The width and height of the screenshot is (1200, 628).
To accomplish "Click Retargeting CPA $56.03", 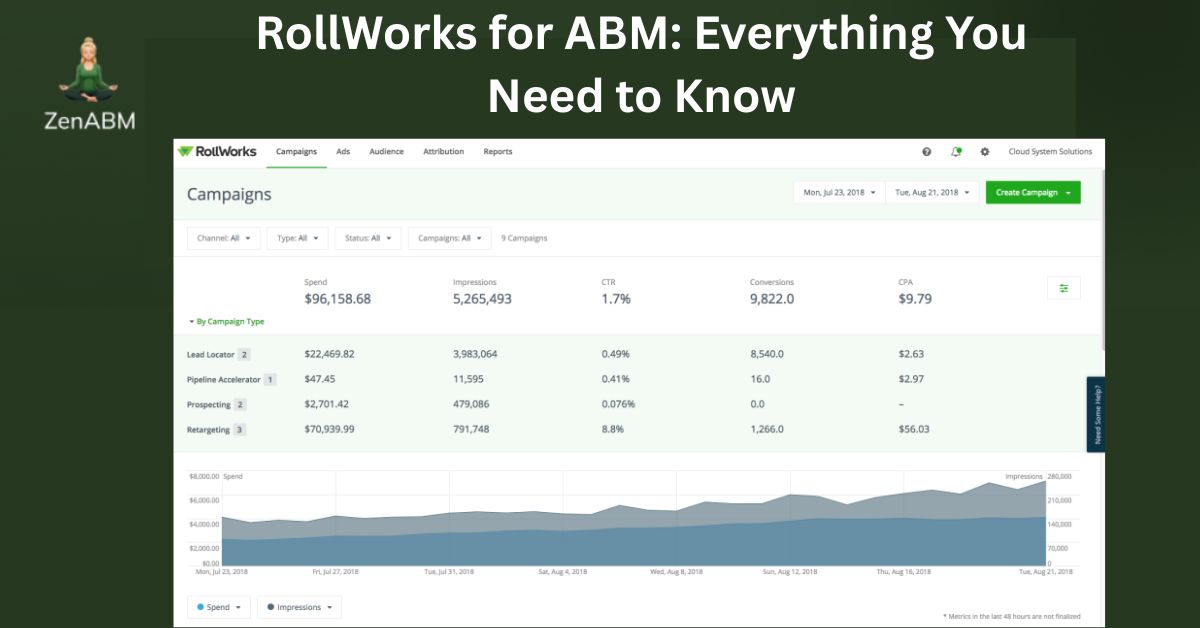I will pos(914,429).
